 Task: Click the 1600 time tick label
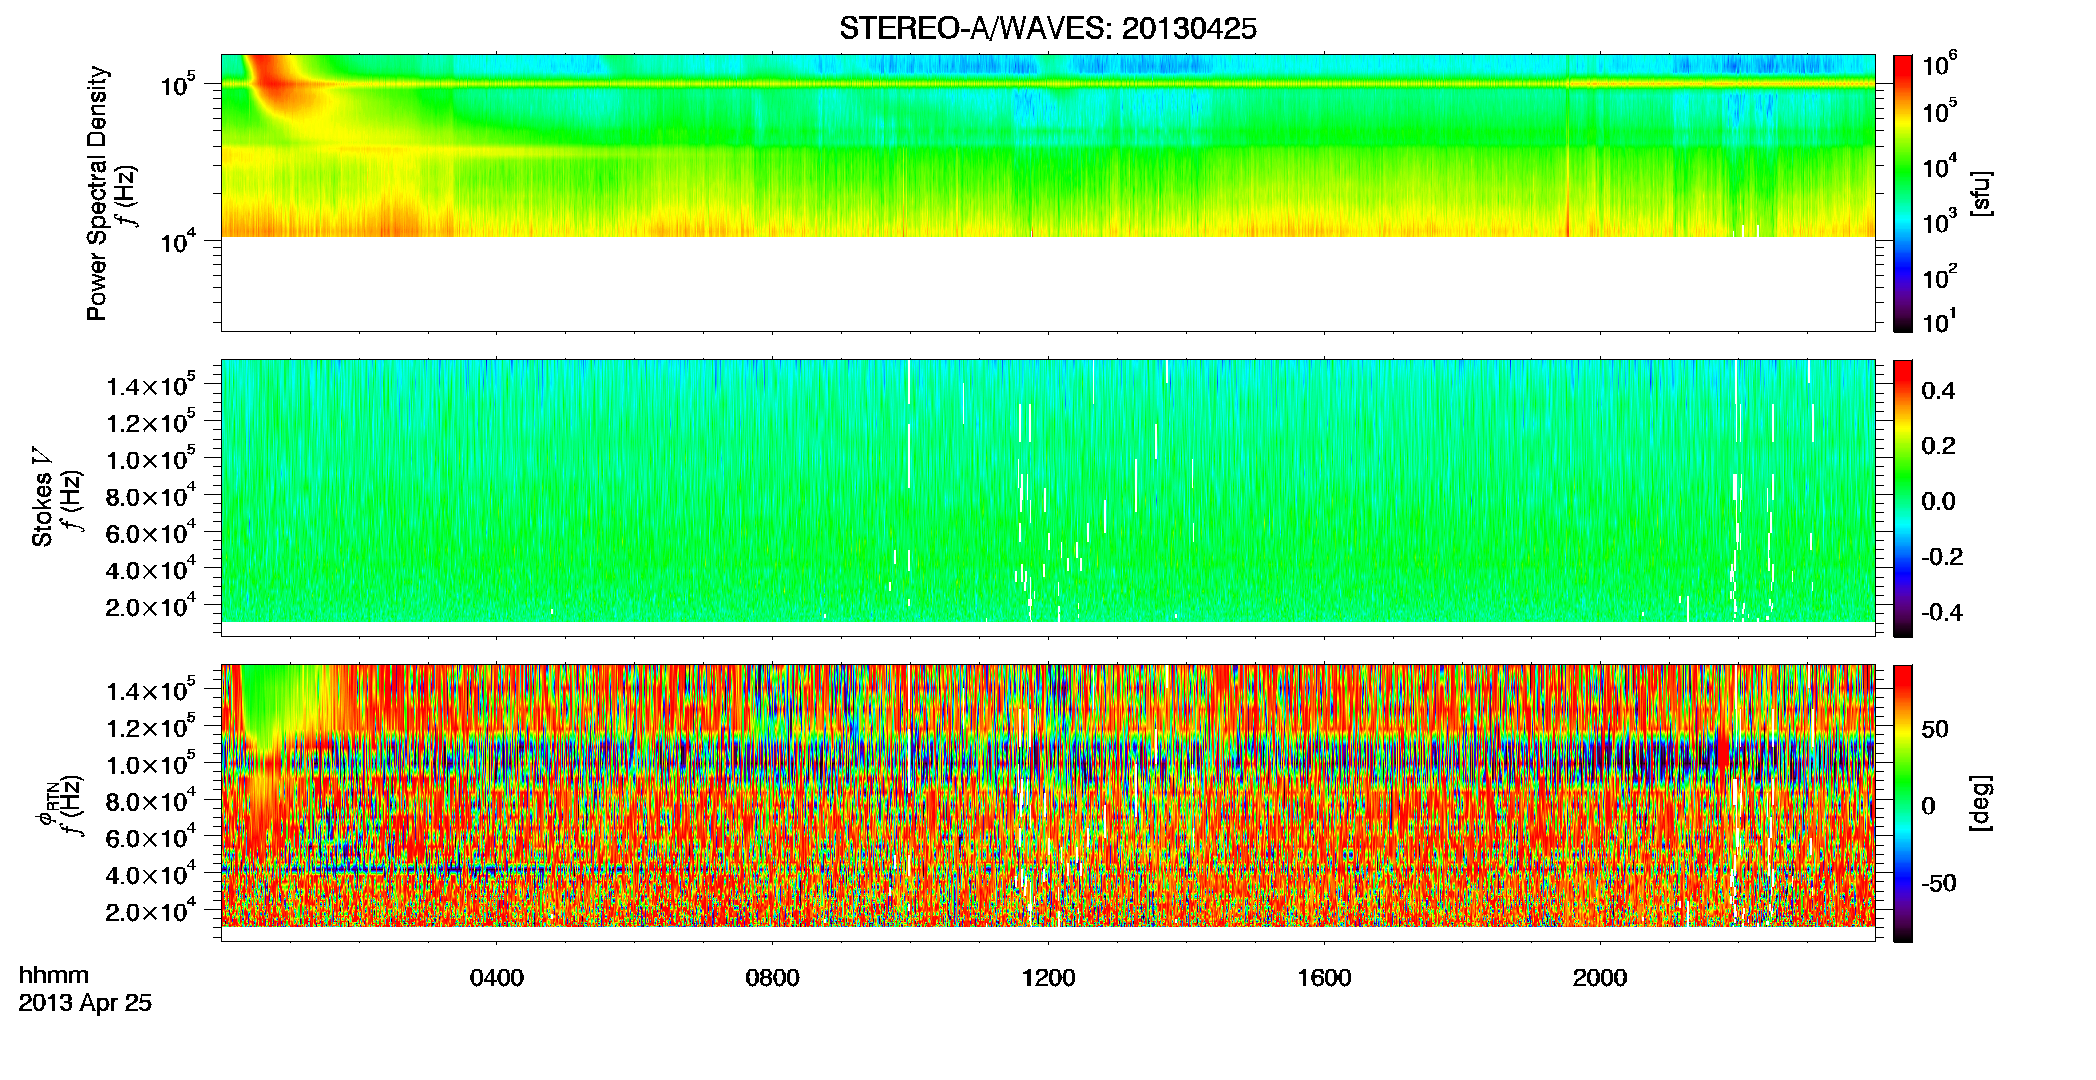pos(1324,978)
